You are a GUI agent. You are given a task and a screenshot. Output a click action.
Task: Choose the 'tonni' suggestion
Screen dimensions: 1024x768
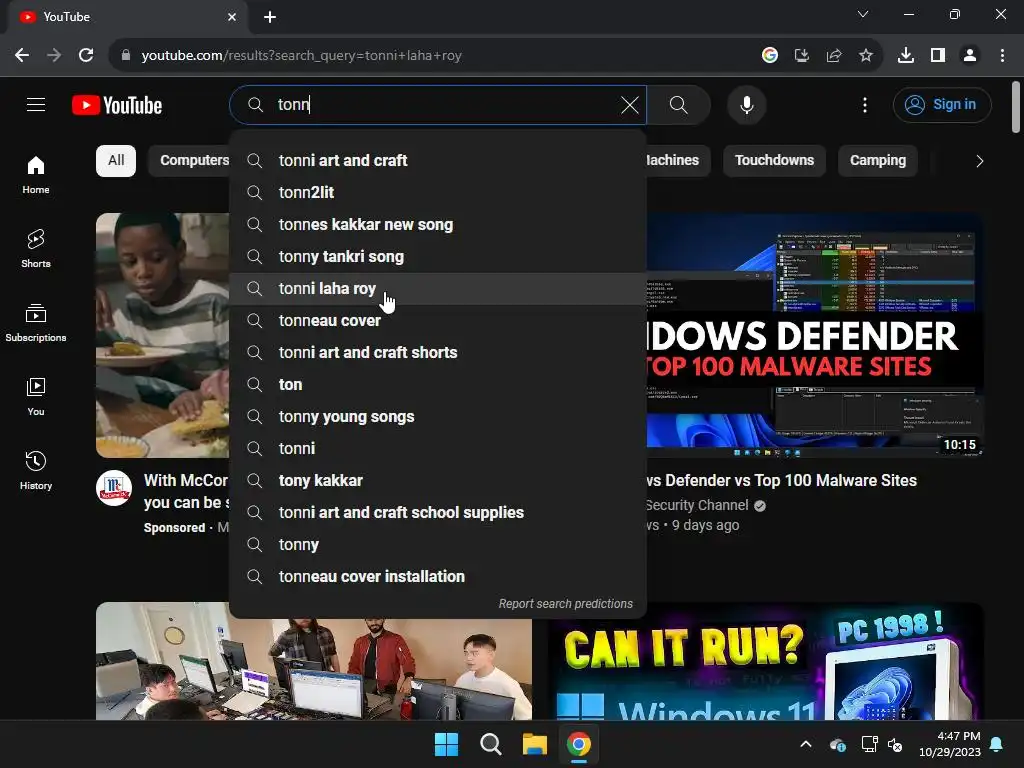pyautogui.click(x=438, y=448)
